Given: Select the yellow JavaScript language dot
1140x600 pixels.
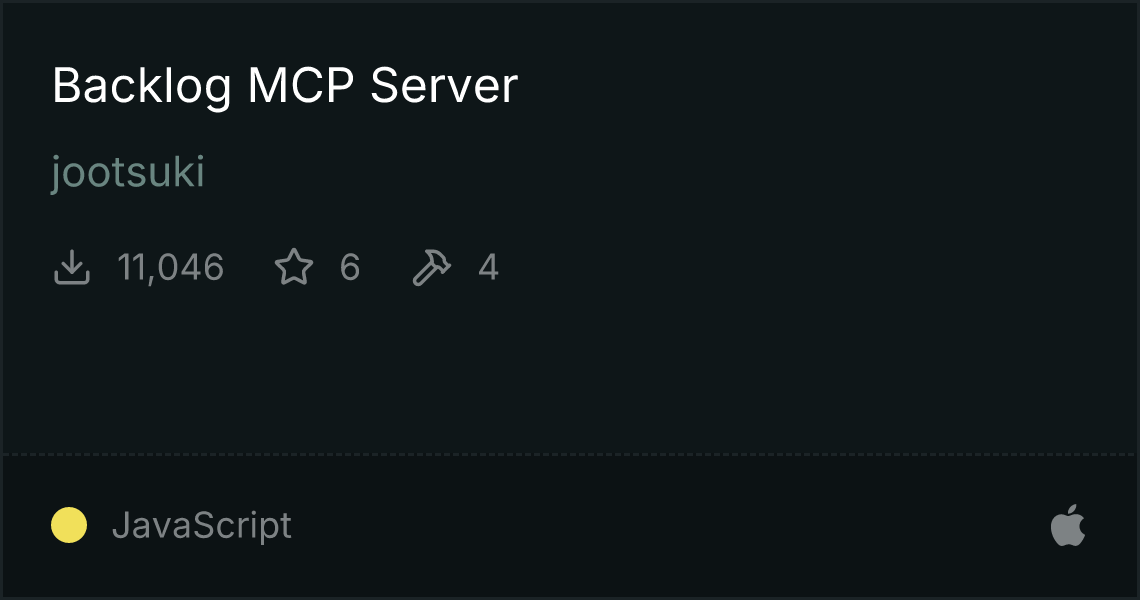Looking at the screenshot, I should click(69, 525).
